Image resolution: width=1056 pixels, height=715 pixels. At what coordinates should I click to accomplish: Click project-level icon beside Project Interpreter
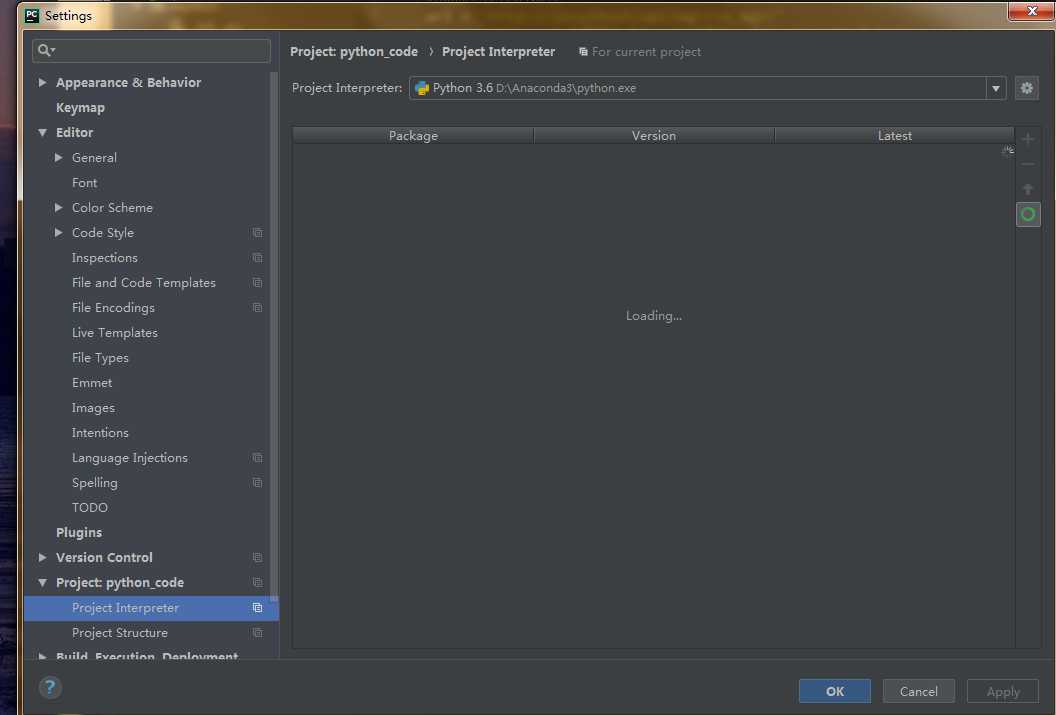(257, 608)
